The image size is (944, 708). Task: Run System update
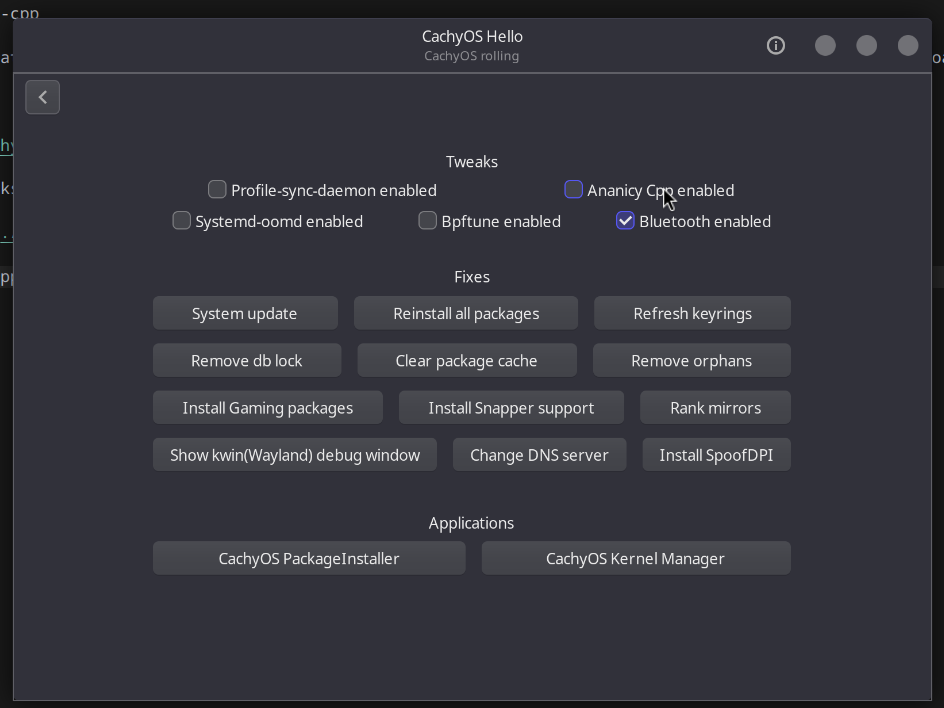pyautogui.click(x=245, y=313)
